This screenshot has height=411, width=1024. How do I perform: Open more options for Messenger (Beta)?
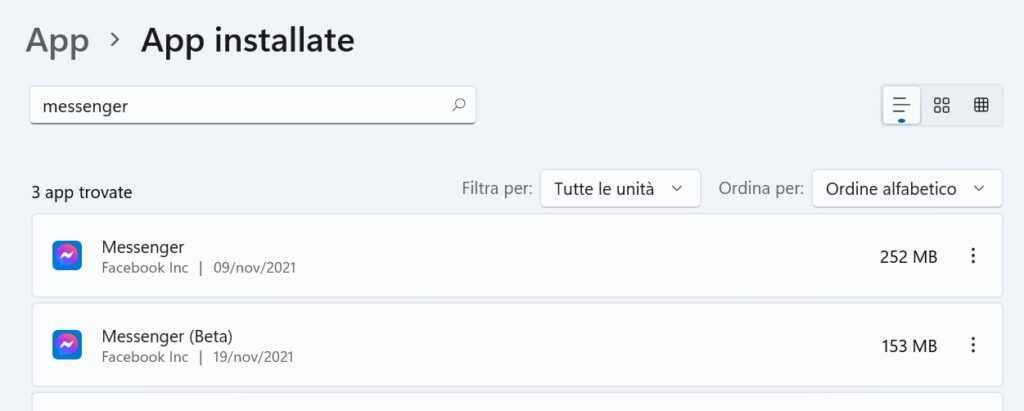[x=973, y=345]
